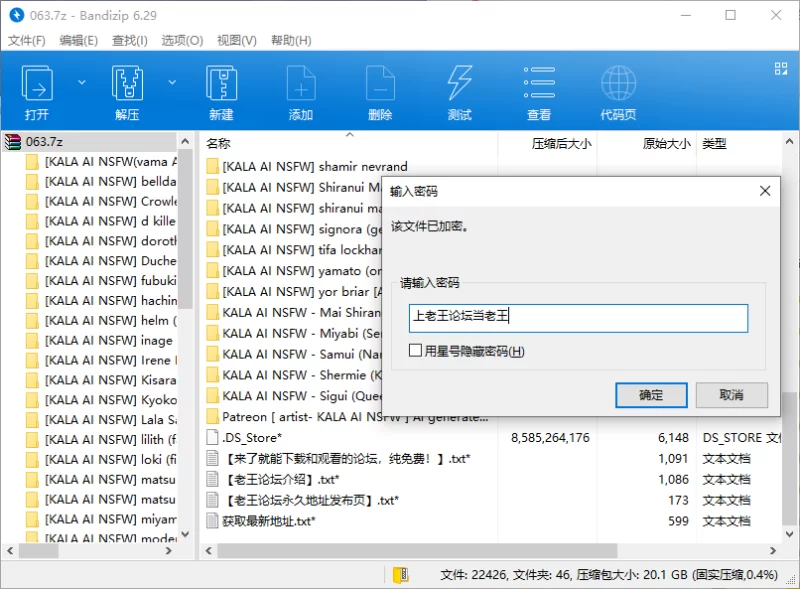Click the archive icon in the status bar
800x589 pixels.
pyautogui.click(x=400, y=575)
